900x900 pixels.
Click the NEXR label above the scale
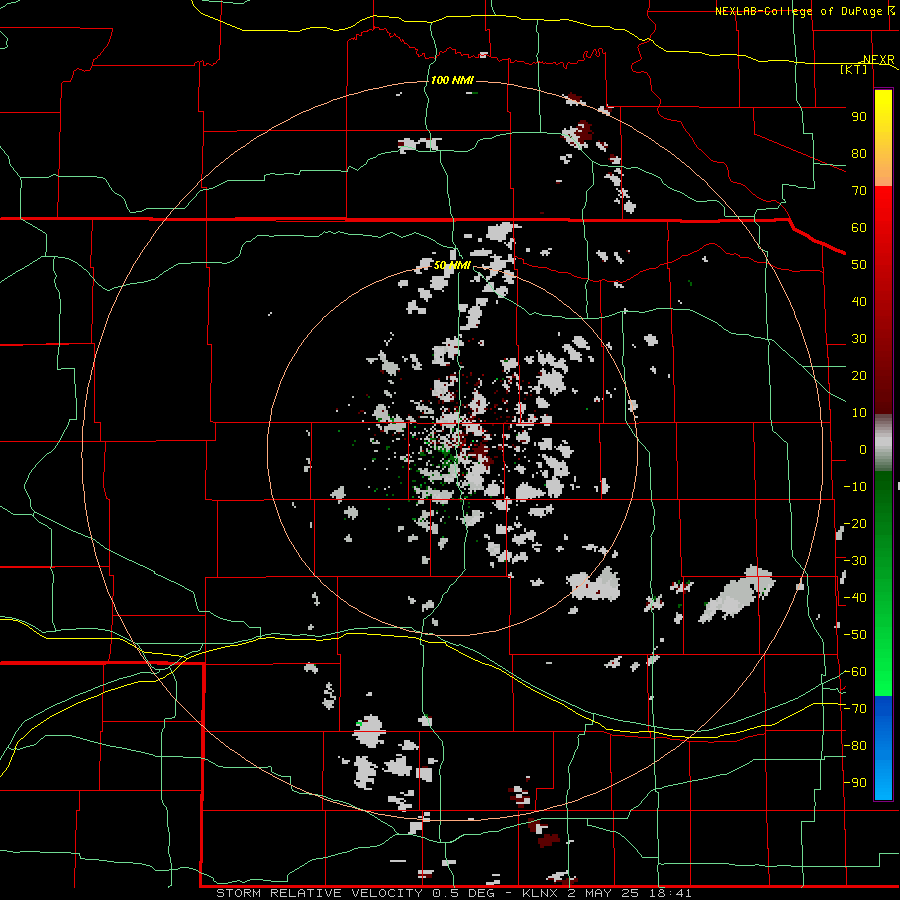[x=879, y=60]
